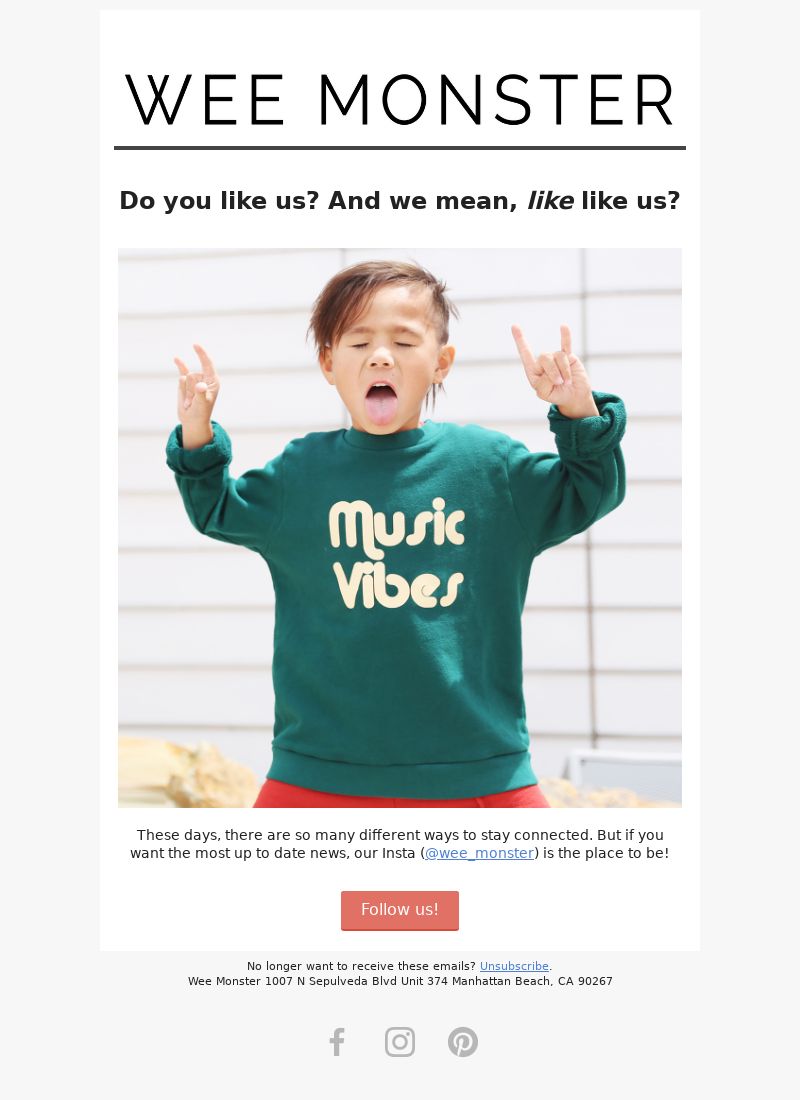Open the Instagram icon in footer
800x1100 pixels.
pyautogui.click(x=400, y=1042)
